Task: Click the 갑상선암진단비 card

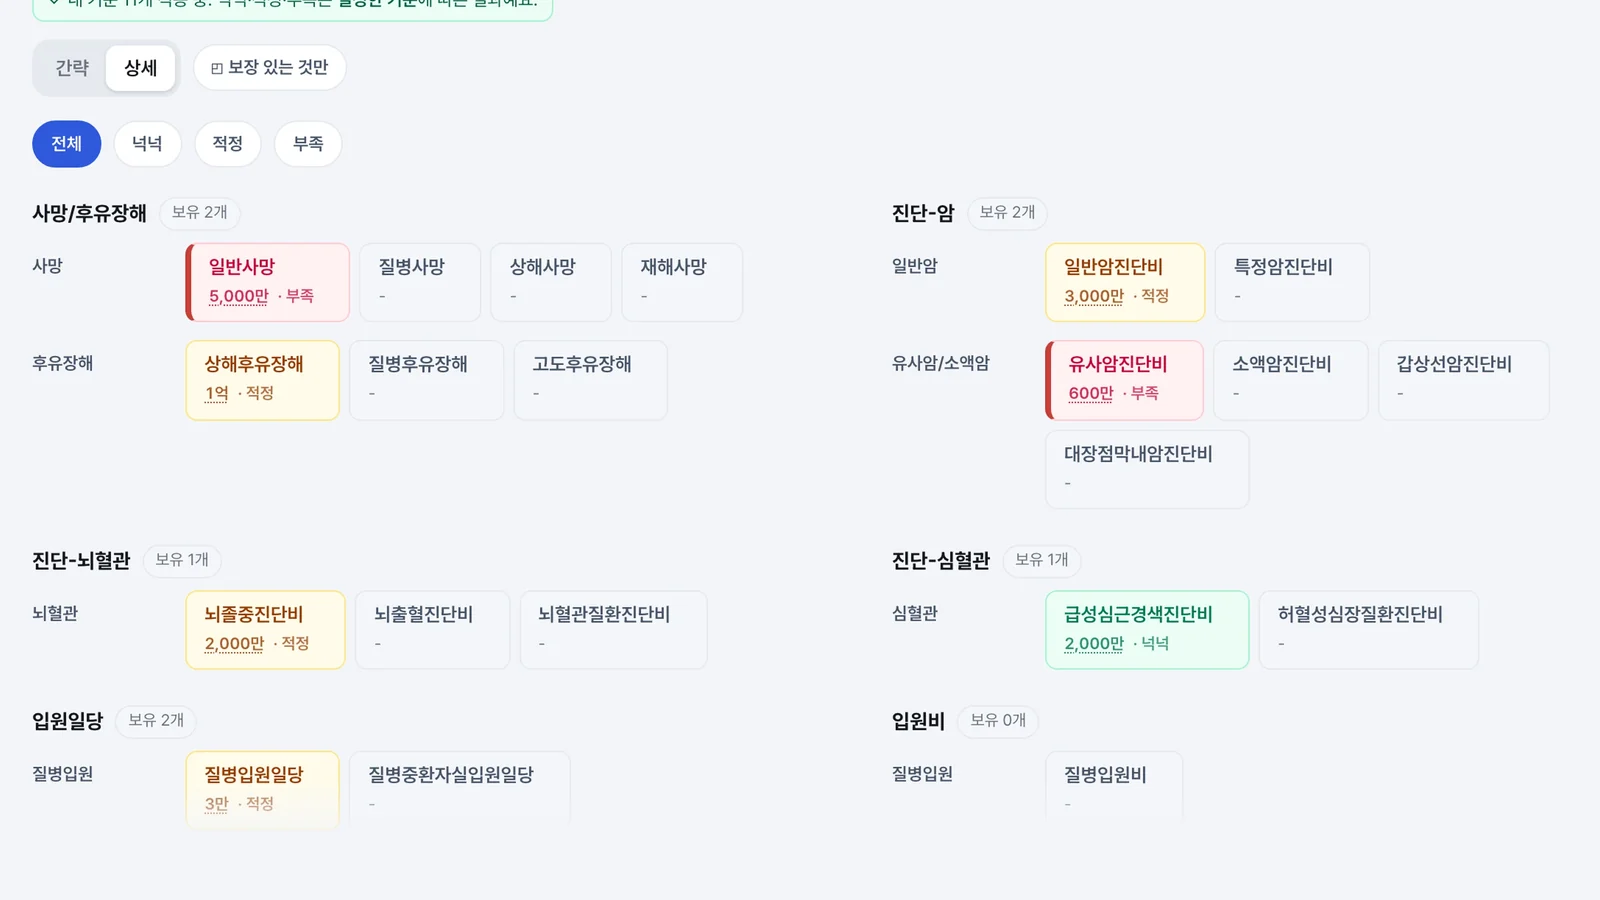Action: click(1464, 380)
